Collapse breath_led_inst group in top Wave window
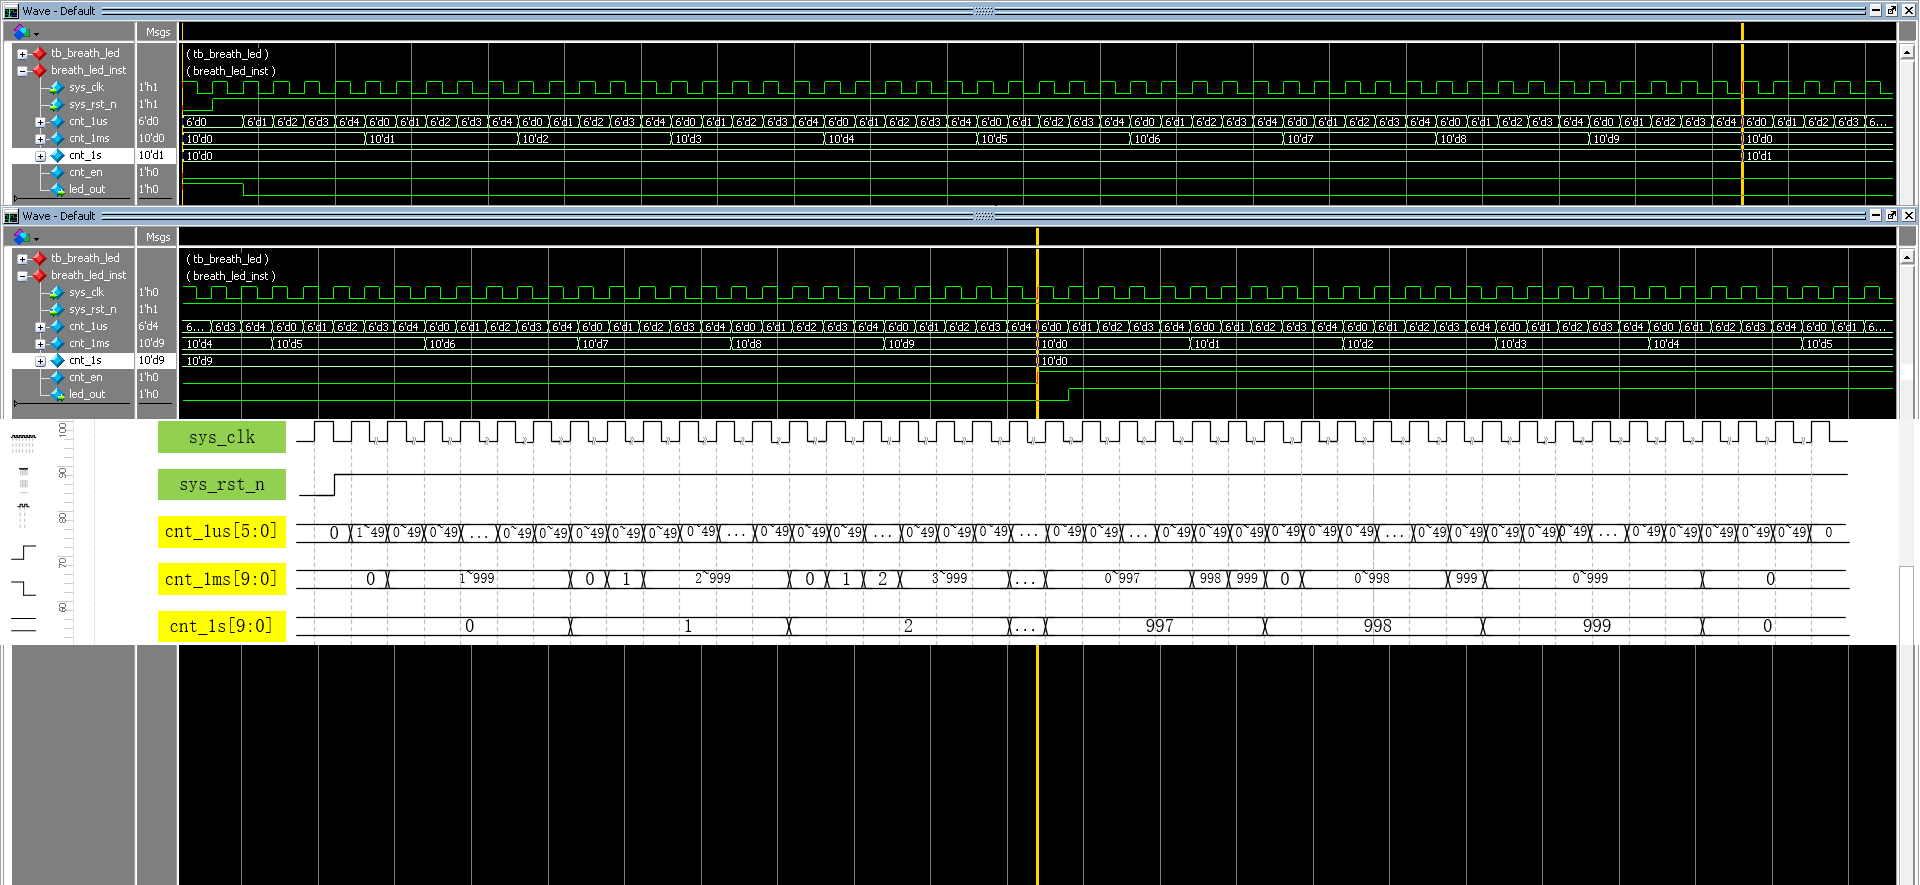The height and width of the screenshot is (885, 1920). click(22, 71)
